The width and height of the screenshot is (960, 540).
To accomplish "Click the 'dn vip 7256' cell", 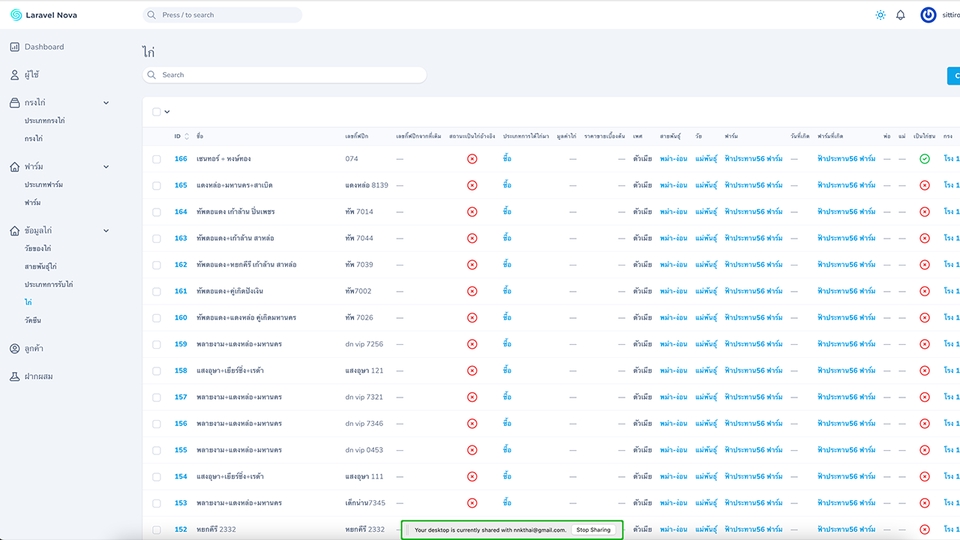I will 364,344.
